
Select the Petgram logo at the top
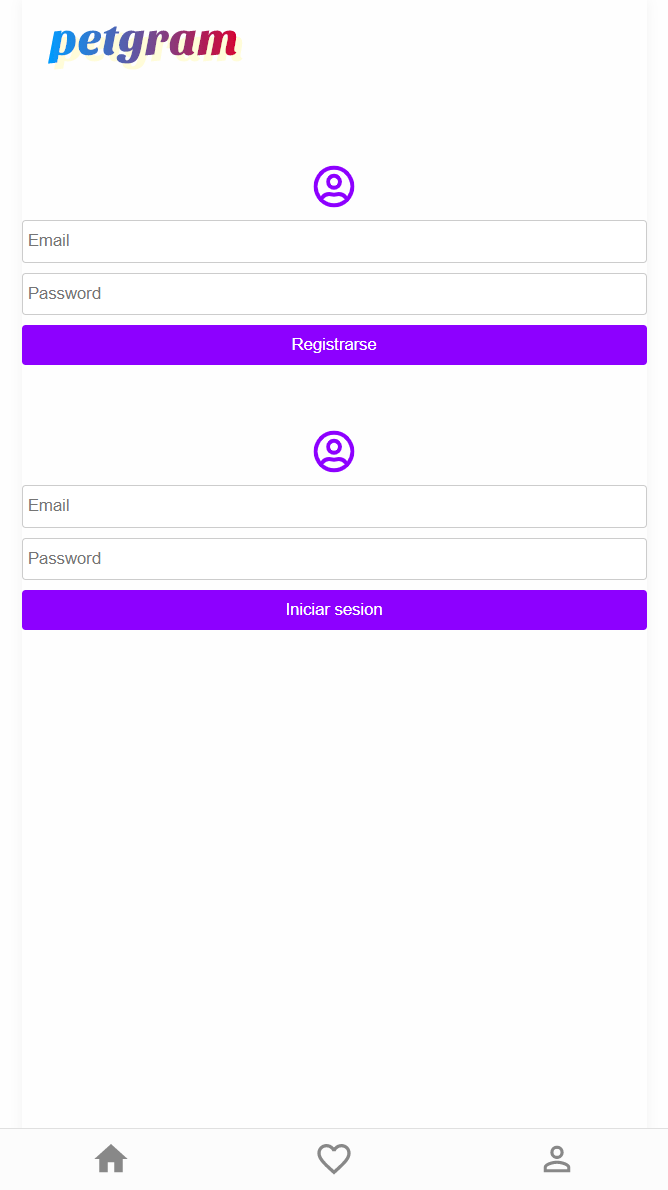[x=144, y=44]
